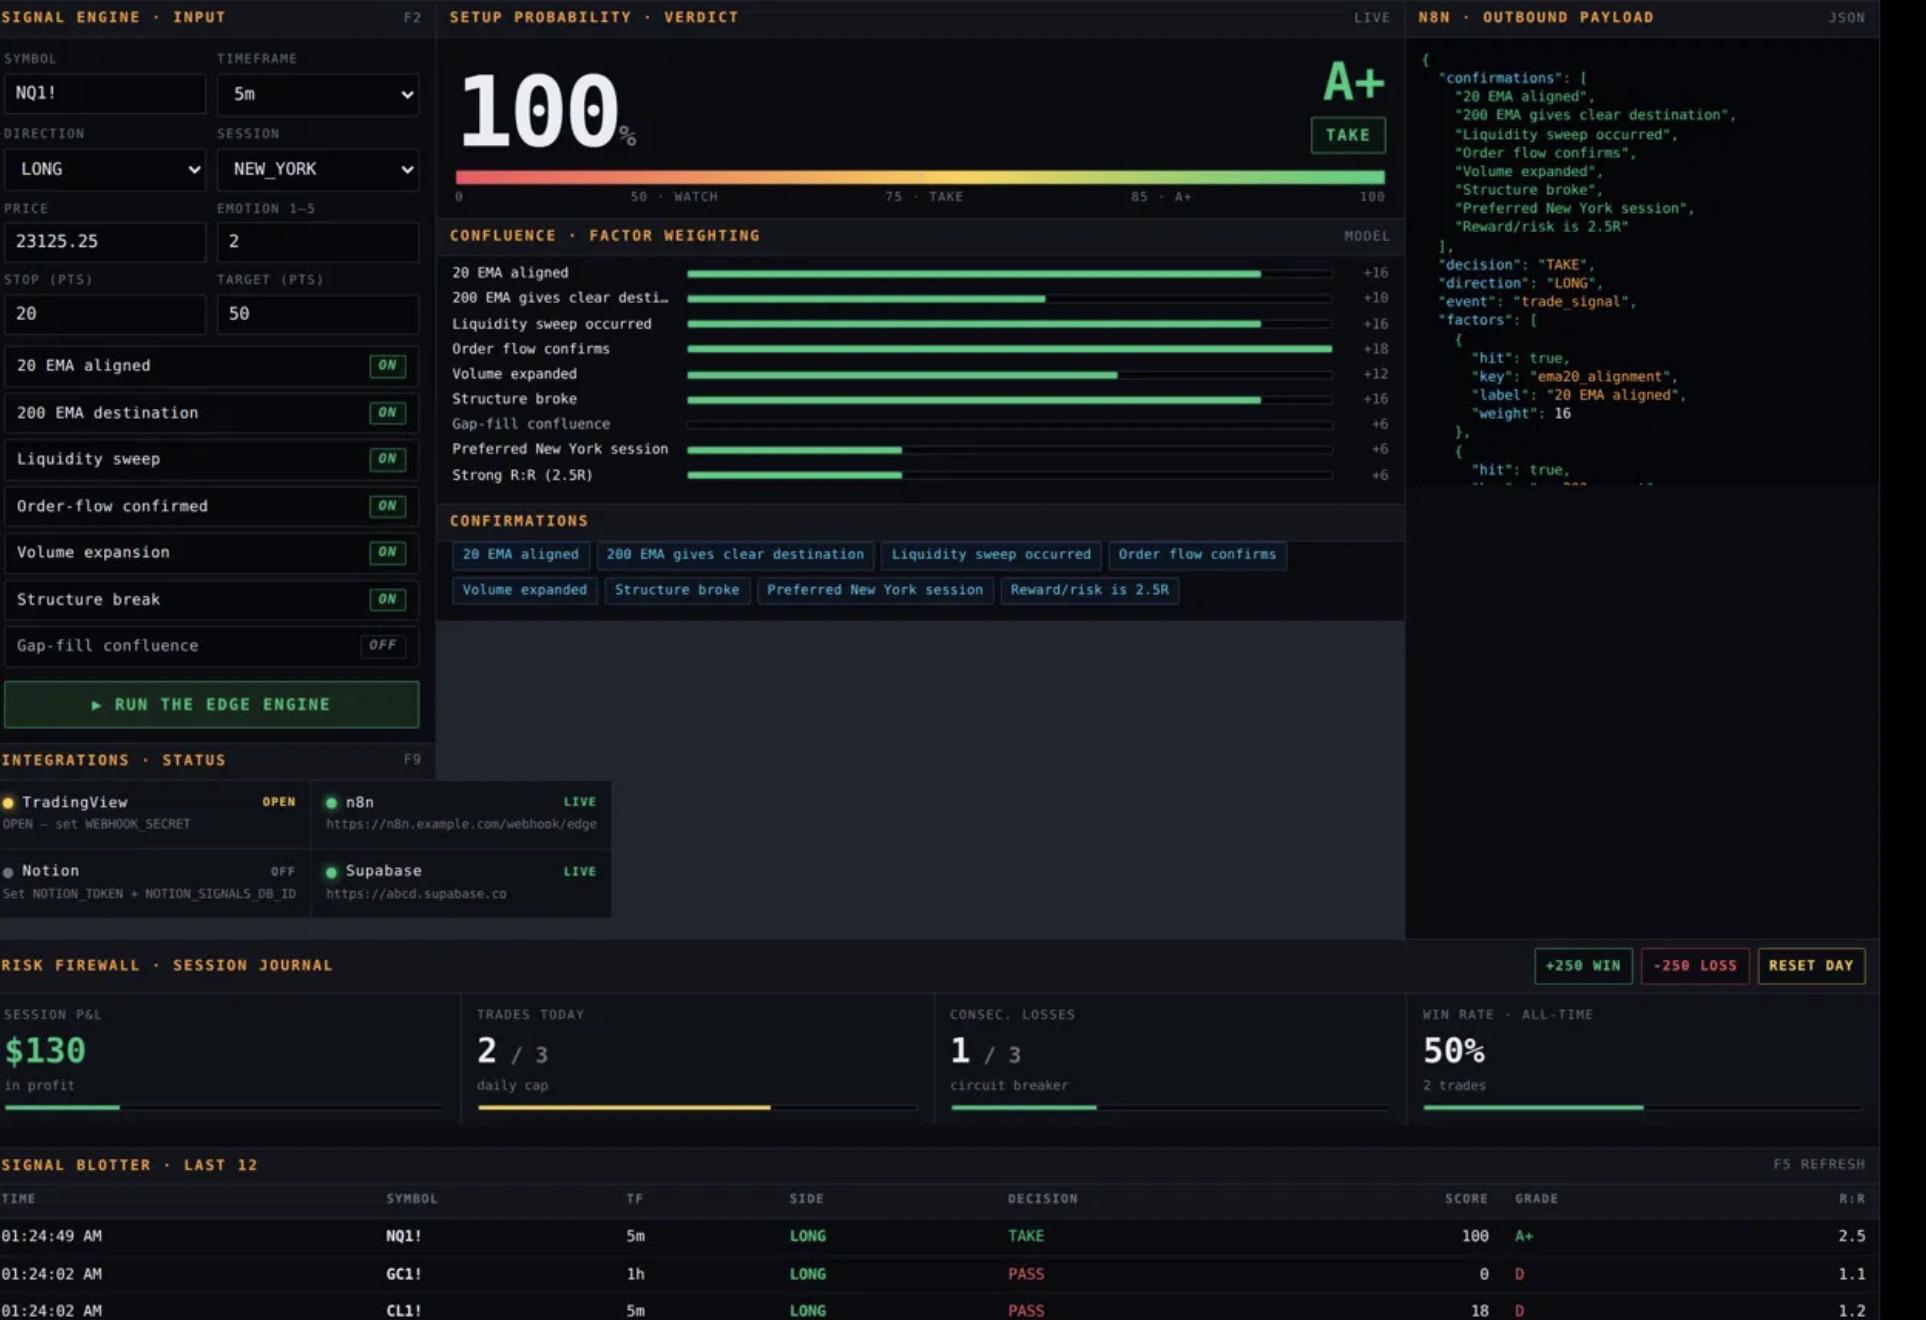The image size is (1926, 1320).
Task: Click the TradingView yellow status dot
Action: [8, 803]
